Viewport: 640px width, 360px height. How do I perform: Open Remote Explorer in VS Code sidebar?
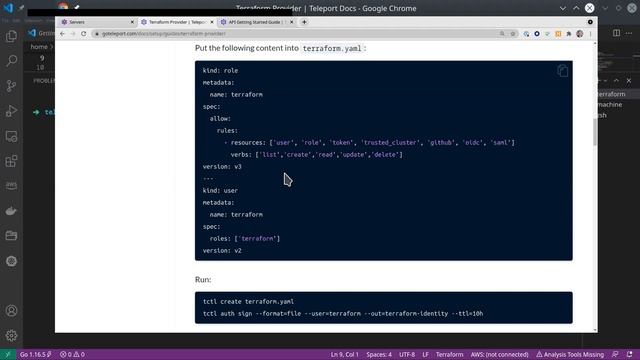point(11,136)
